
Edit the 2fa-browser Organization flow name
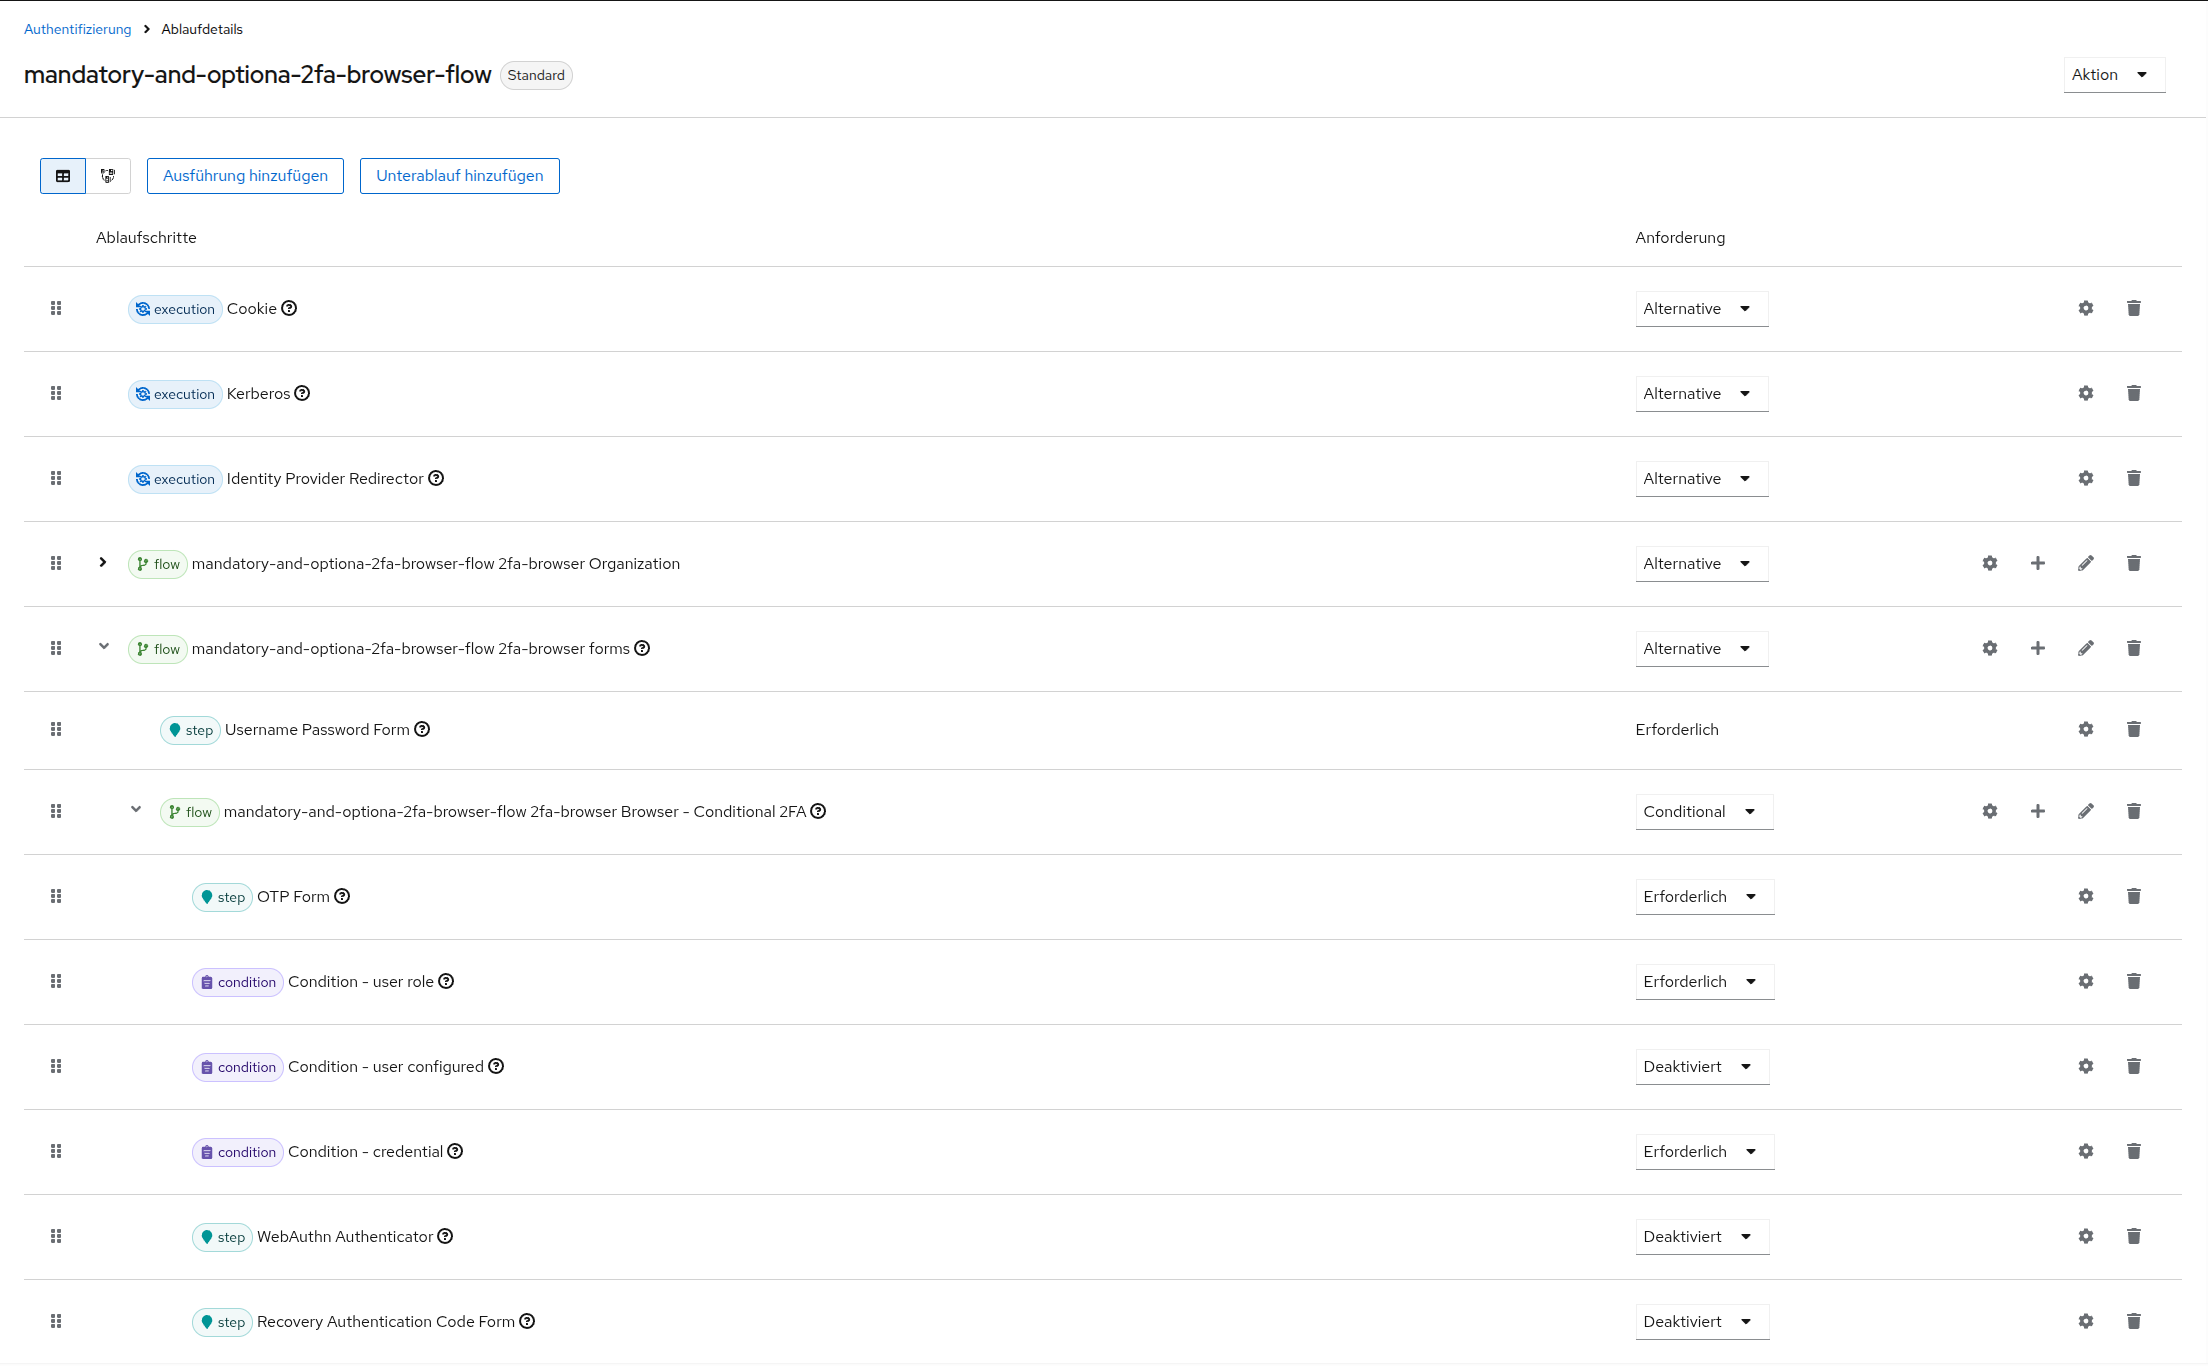point(2085,563)
